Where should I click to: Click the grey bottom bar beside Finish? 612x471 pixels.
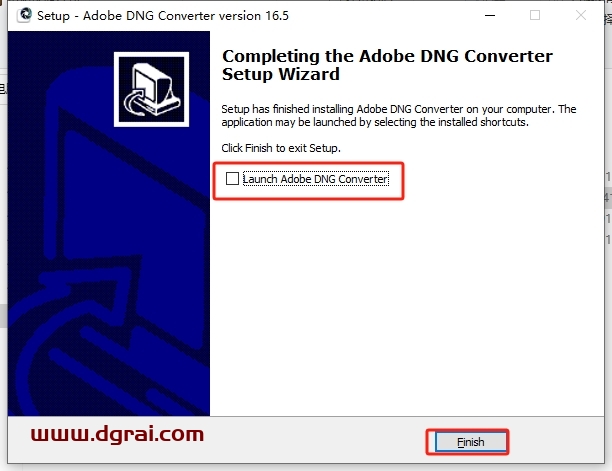[312, 440]
